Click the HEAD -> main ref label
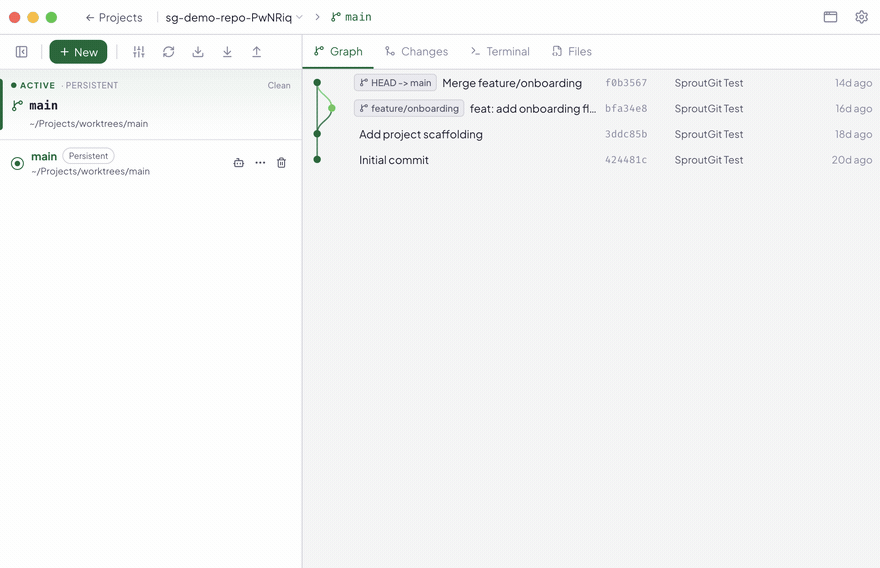Image resolution: width=880 pixels, height=568 pixels. (395, 83)
